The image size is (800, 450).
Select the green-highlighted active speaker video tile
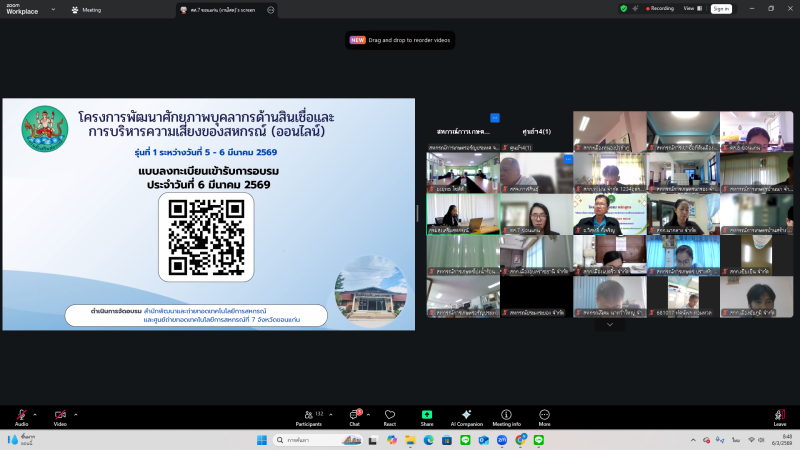(462, 213)
